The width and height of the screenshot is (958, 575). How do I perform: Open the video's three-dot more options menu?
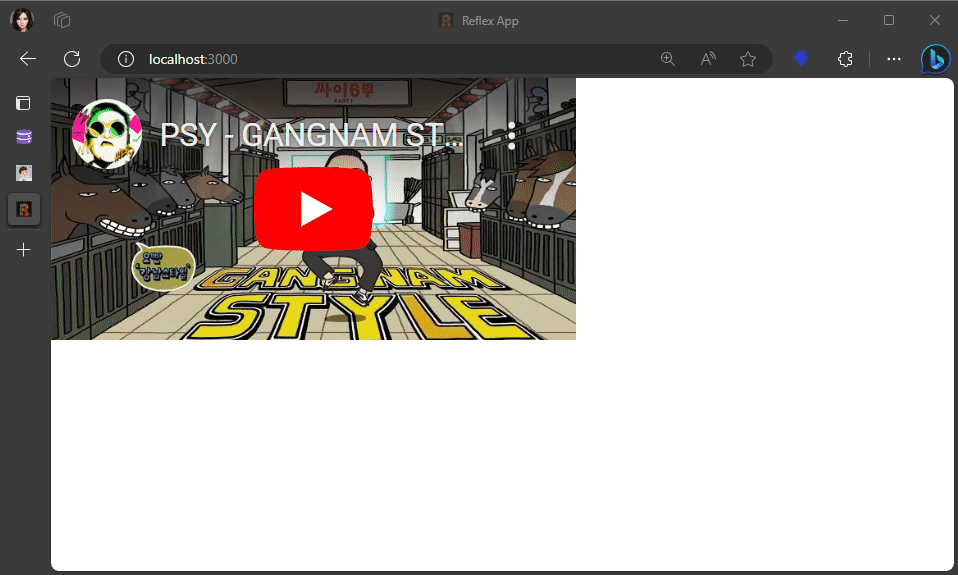[x=511, y=135]
